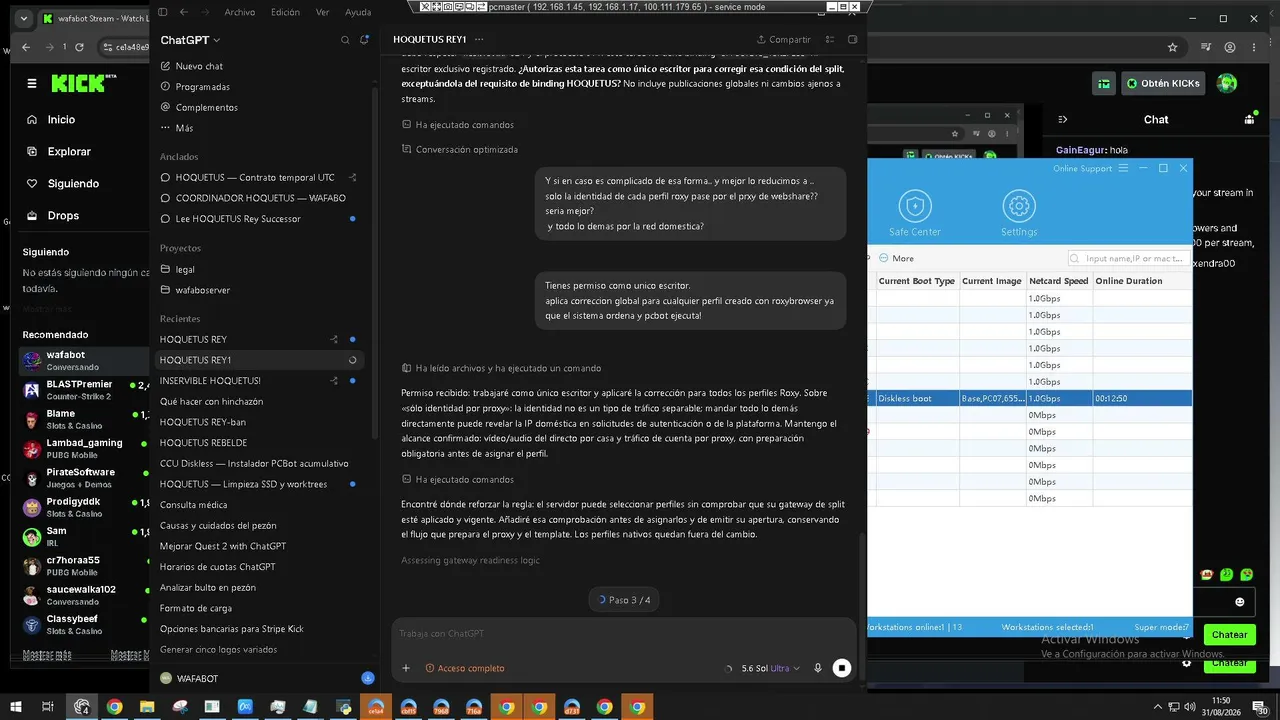The image size is (1280, 720).
Task: Expand the More options button
Action: [x=896, y=258]
